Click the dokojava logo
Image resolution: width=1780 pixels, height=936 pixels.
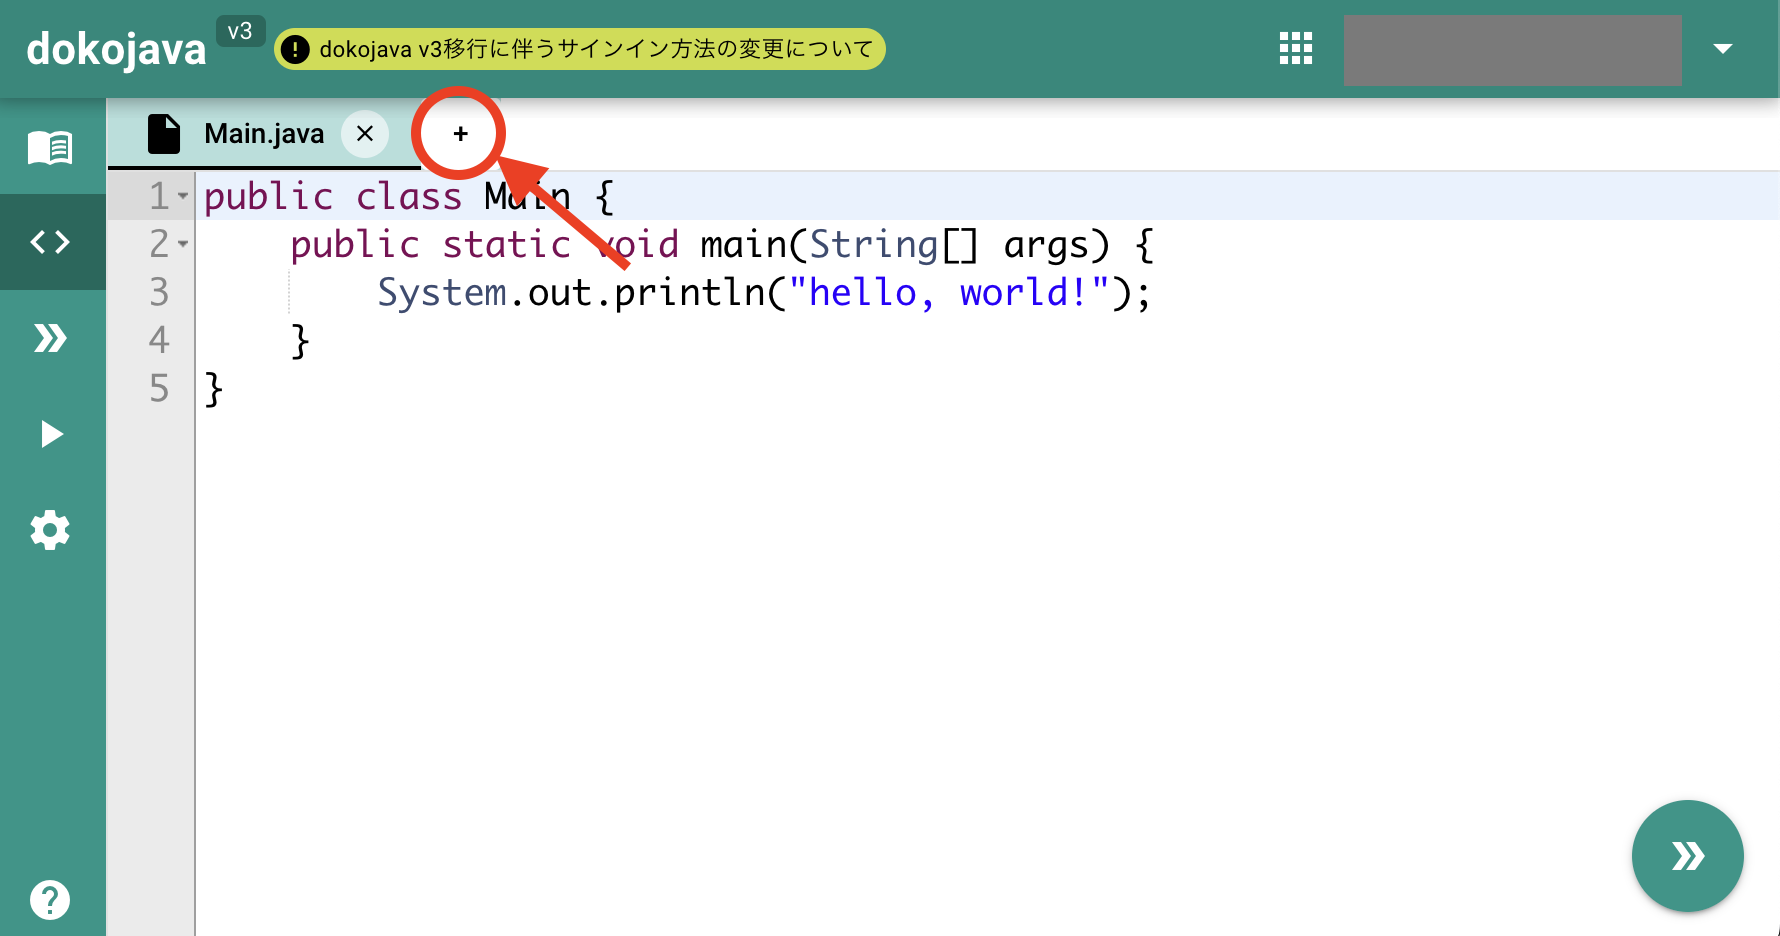point(116,49)
